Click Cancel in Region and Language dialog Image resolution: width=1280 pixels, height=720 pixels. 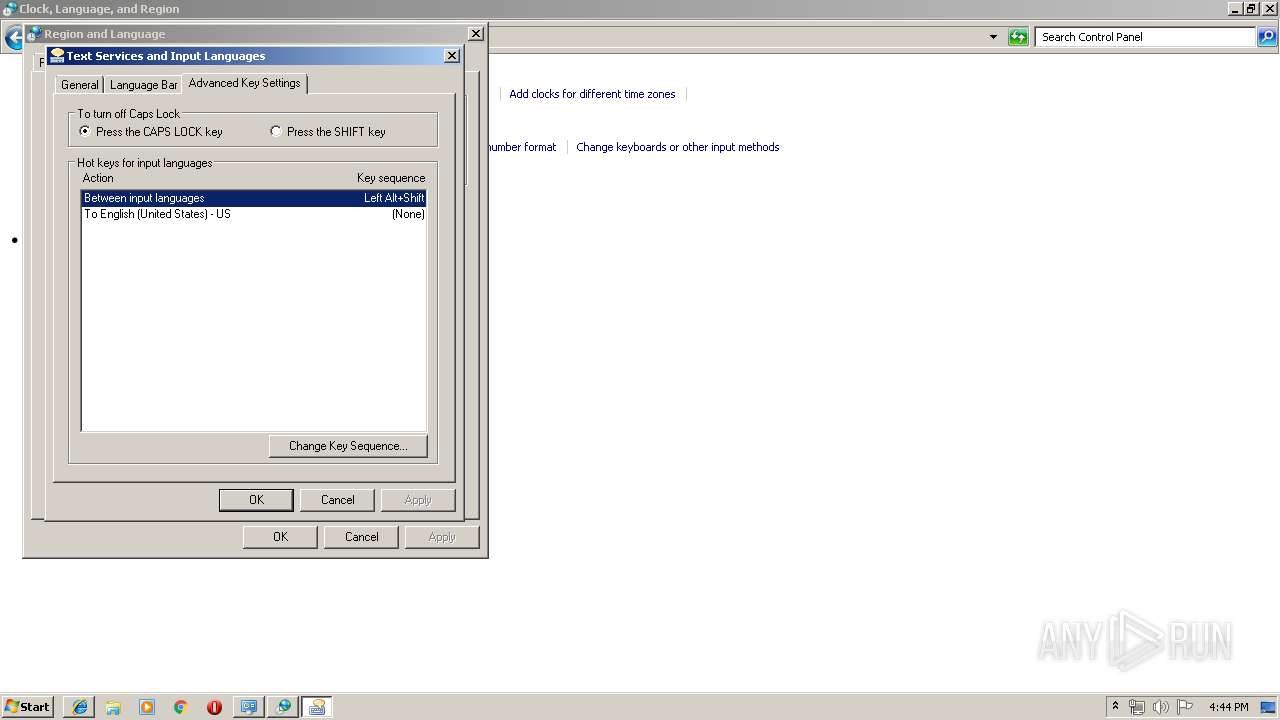coord(362,537)
